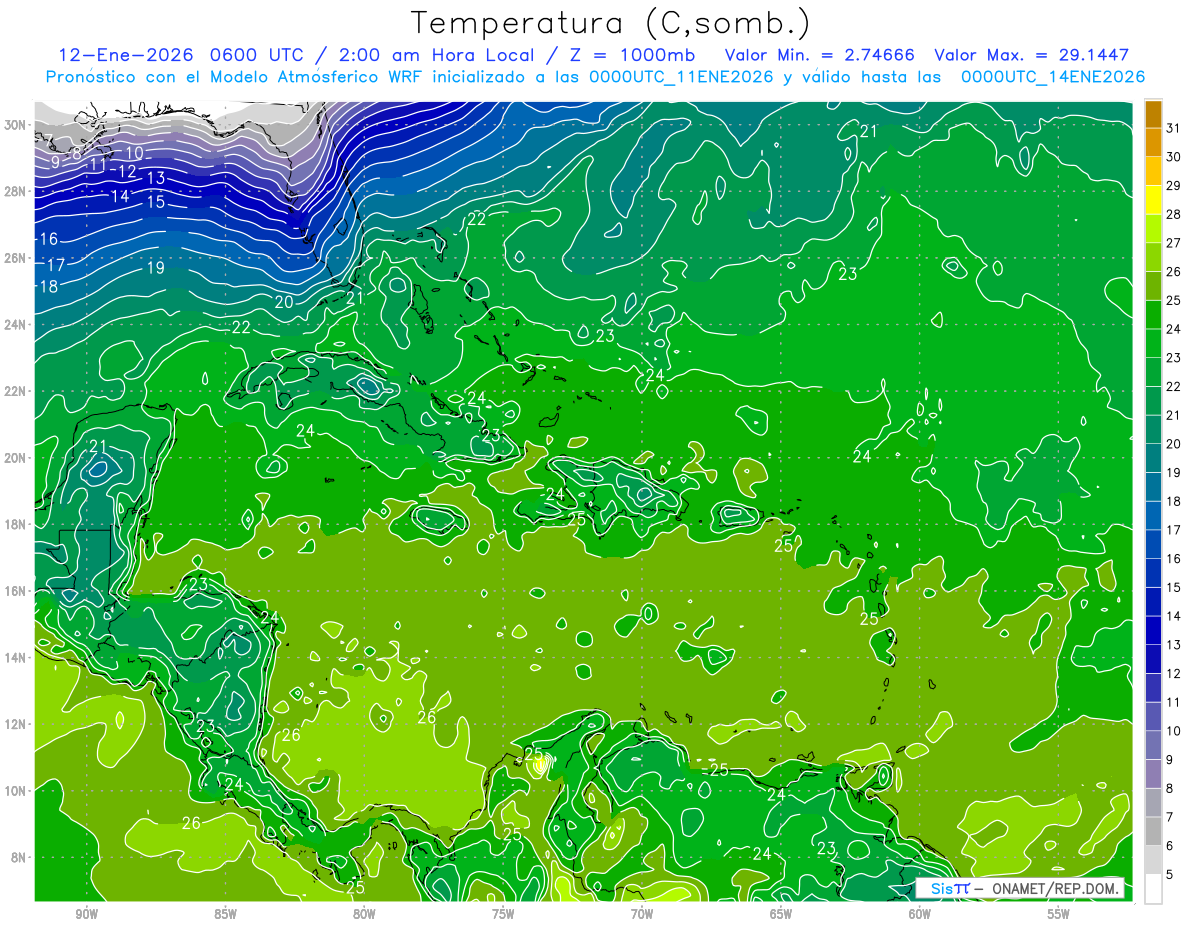The height and width of the screenshot is (927, 1200).
Task: Click the contour label 20 on the map
Action: pyautogui.click(x=283, y=302)
